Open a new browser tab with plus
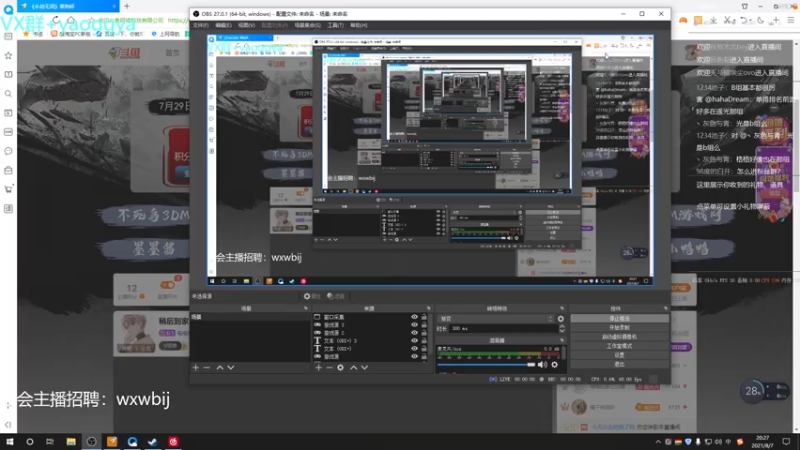 point(127,6)
